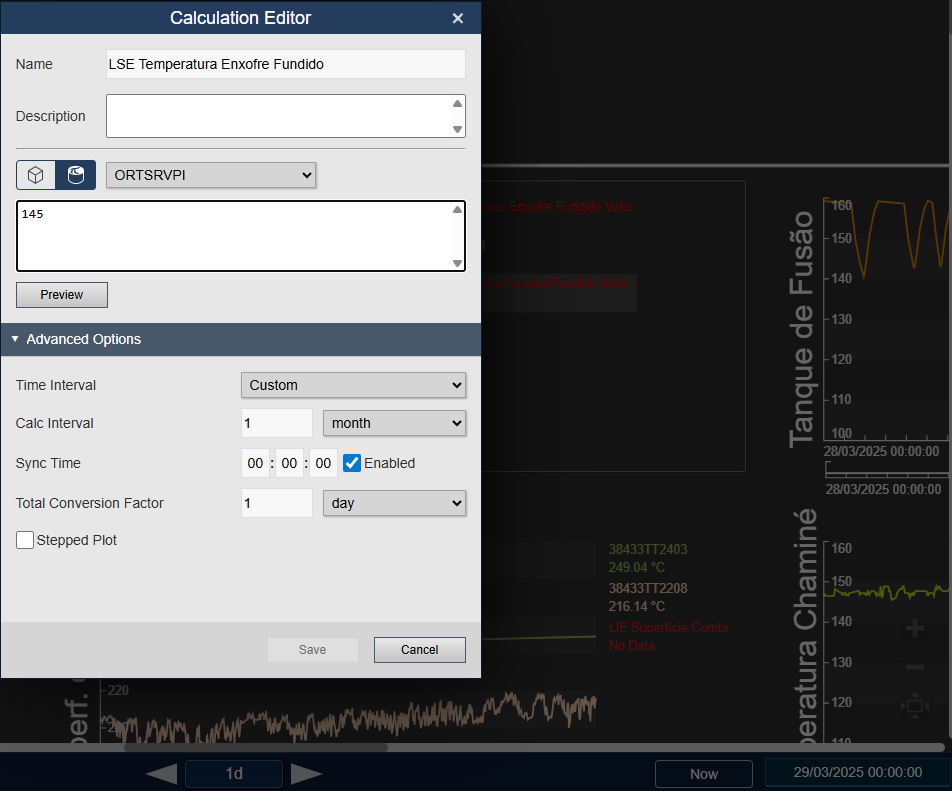952x791 pixels.
Task: Click the back arrow on the time bar
Action: [x=161, y=773]
